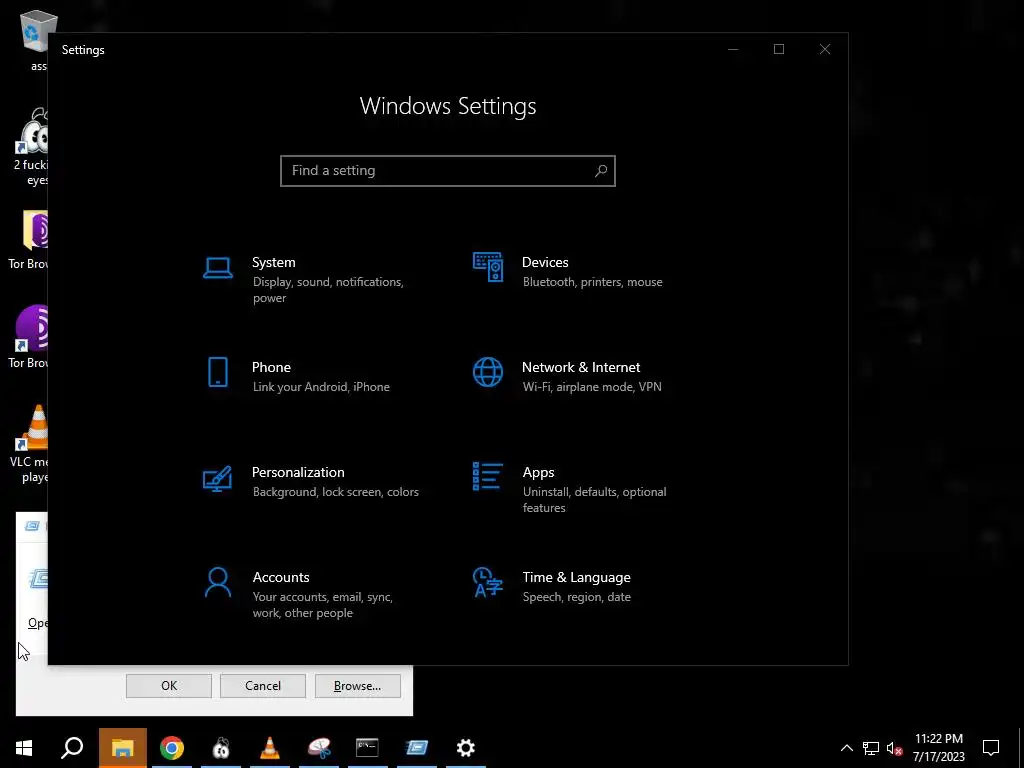
Task: Click Cancel in the Run dialog
Action: (263, 686)
